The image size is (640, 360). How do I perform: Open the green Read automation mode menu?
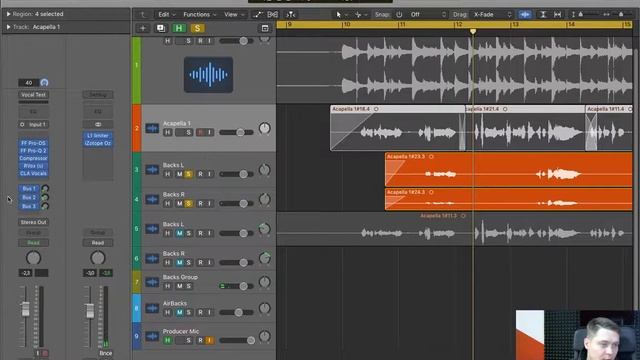coord(33,242)
